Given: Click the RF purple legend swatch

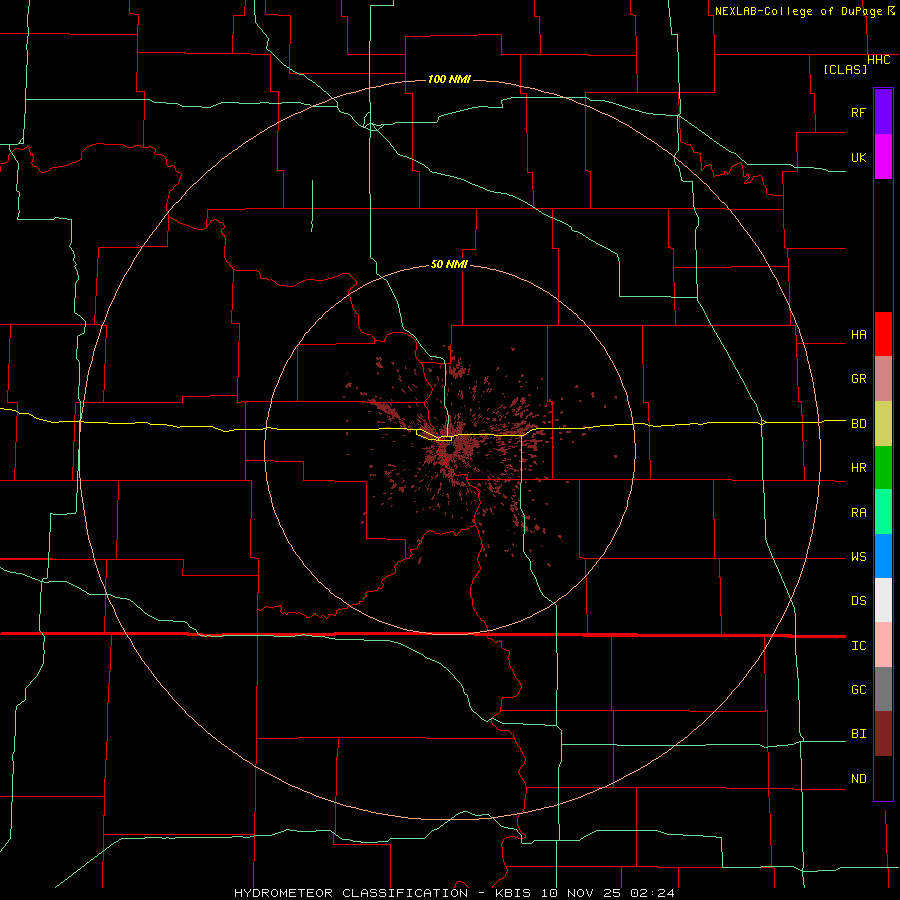Looking at the screenshot, I should pyautogui.click(x=883, y=112).
